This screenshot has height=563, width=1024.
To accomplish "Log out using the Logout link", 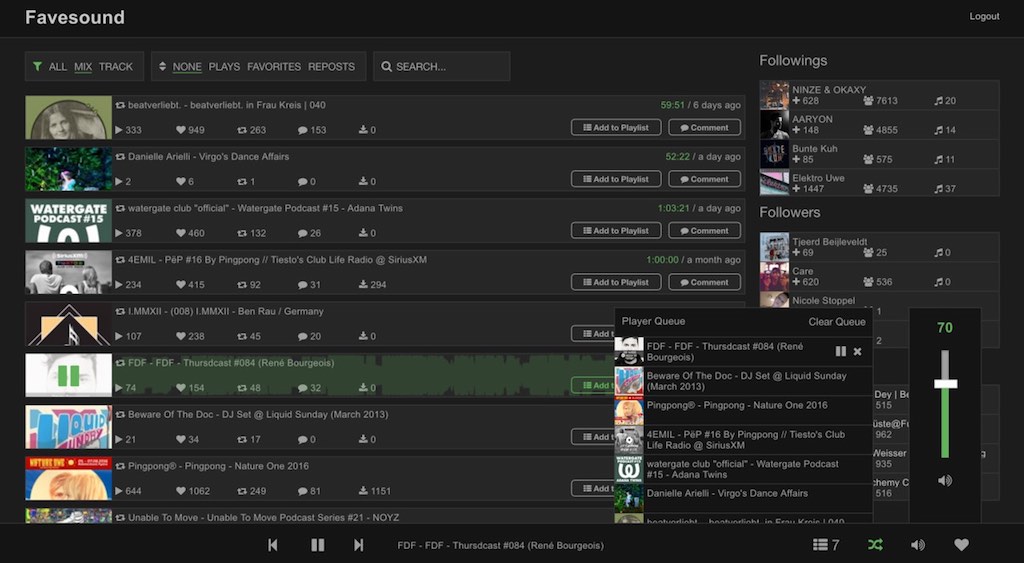I will (x=984, y=16).
